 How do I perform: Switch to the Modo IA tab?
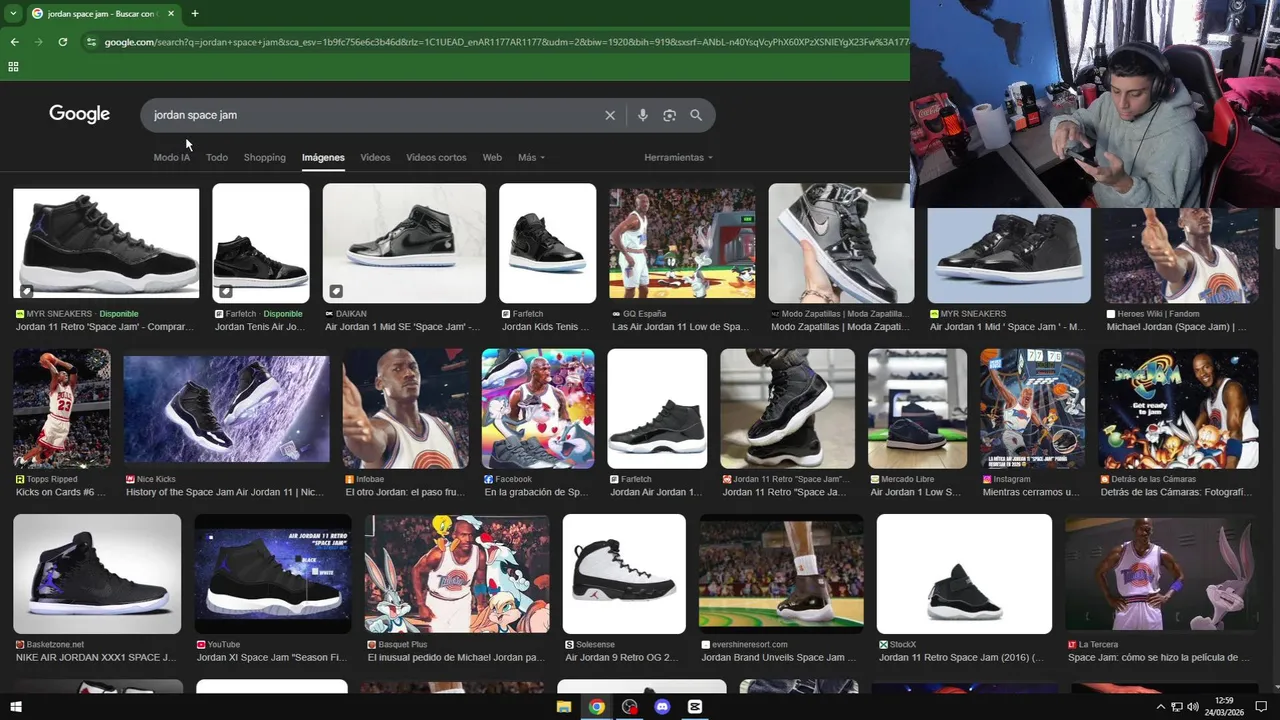point(172,157)
